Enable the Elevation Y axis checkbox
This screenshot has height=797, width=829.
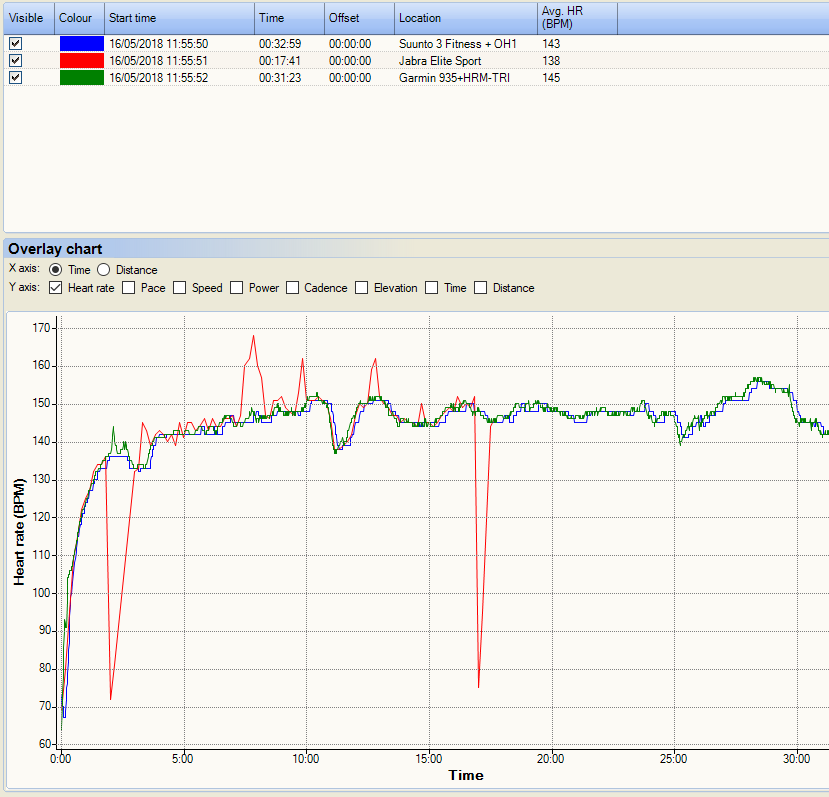click(362, 288)
